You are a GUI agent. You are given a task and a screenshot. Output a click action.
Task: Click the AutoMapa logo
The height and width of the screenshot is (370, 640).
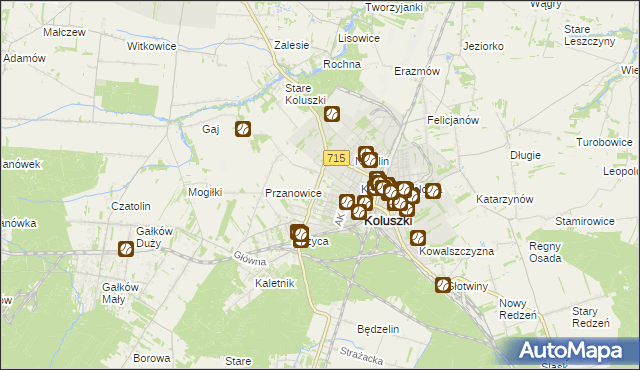(x=570, y=351)
